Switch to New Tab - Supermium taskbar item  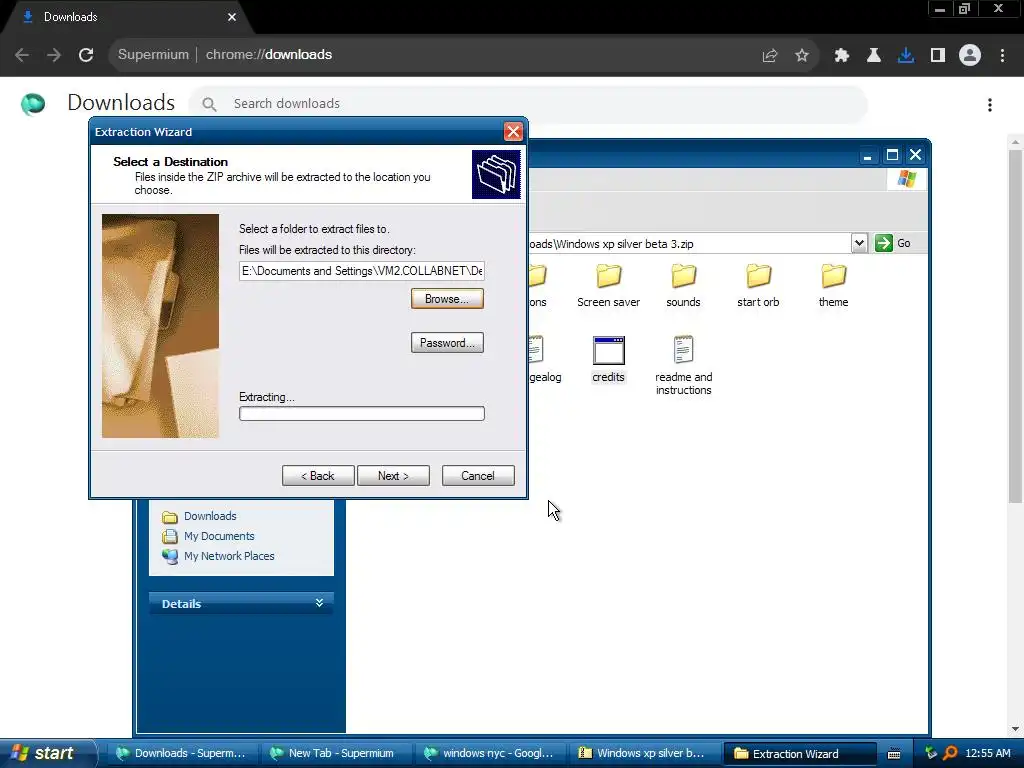335,754
